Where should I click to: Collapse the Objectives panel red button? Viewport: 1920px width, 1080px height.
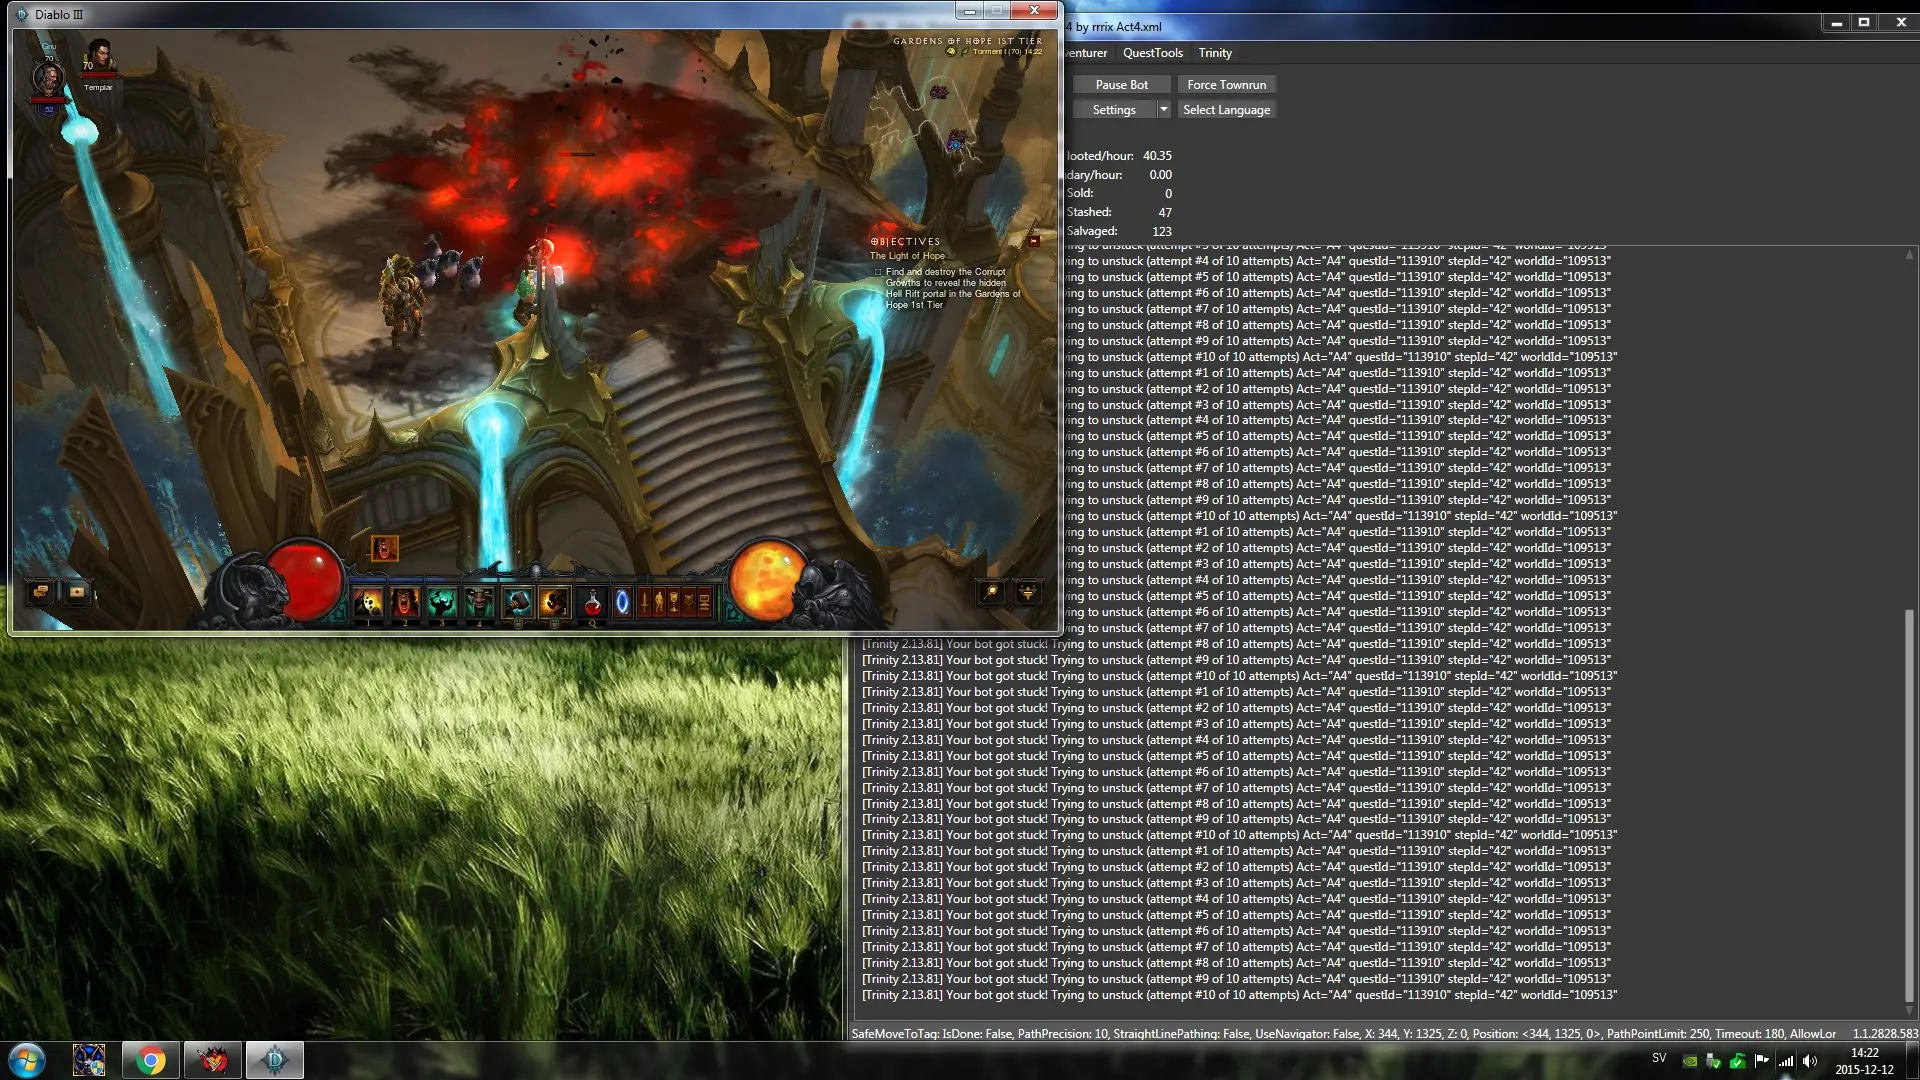tap(1034, 241)
